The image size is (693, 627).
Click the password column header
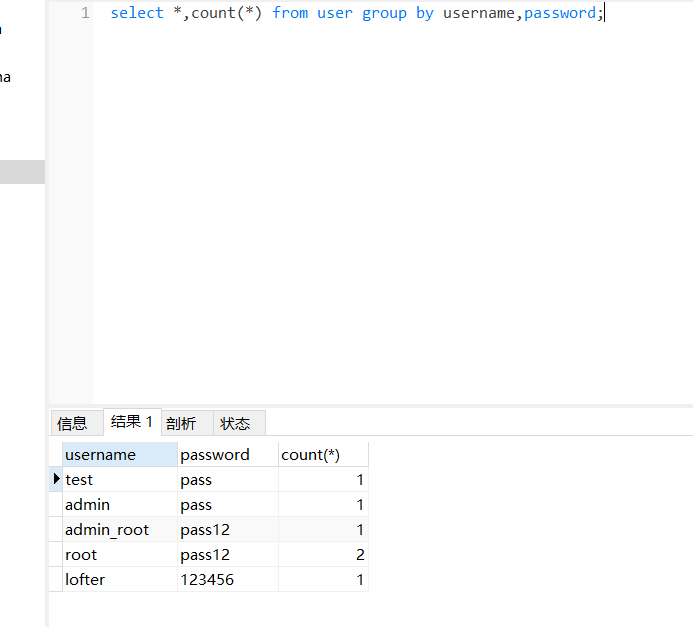click(x=228, y=455)
